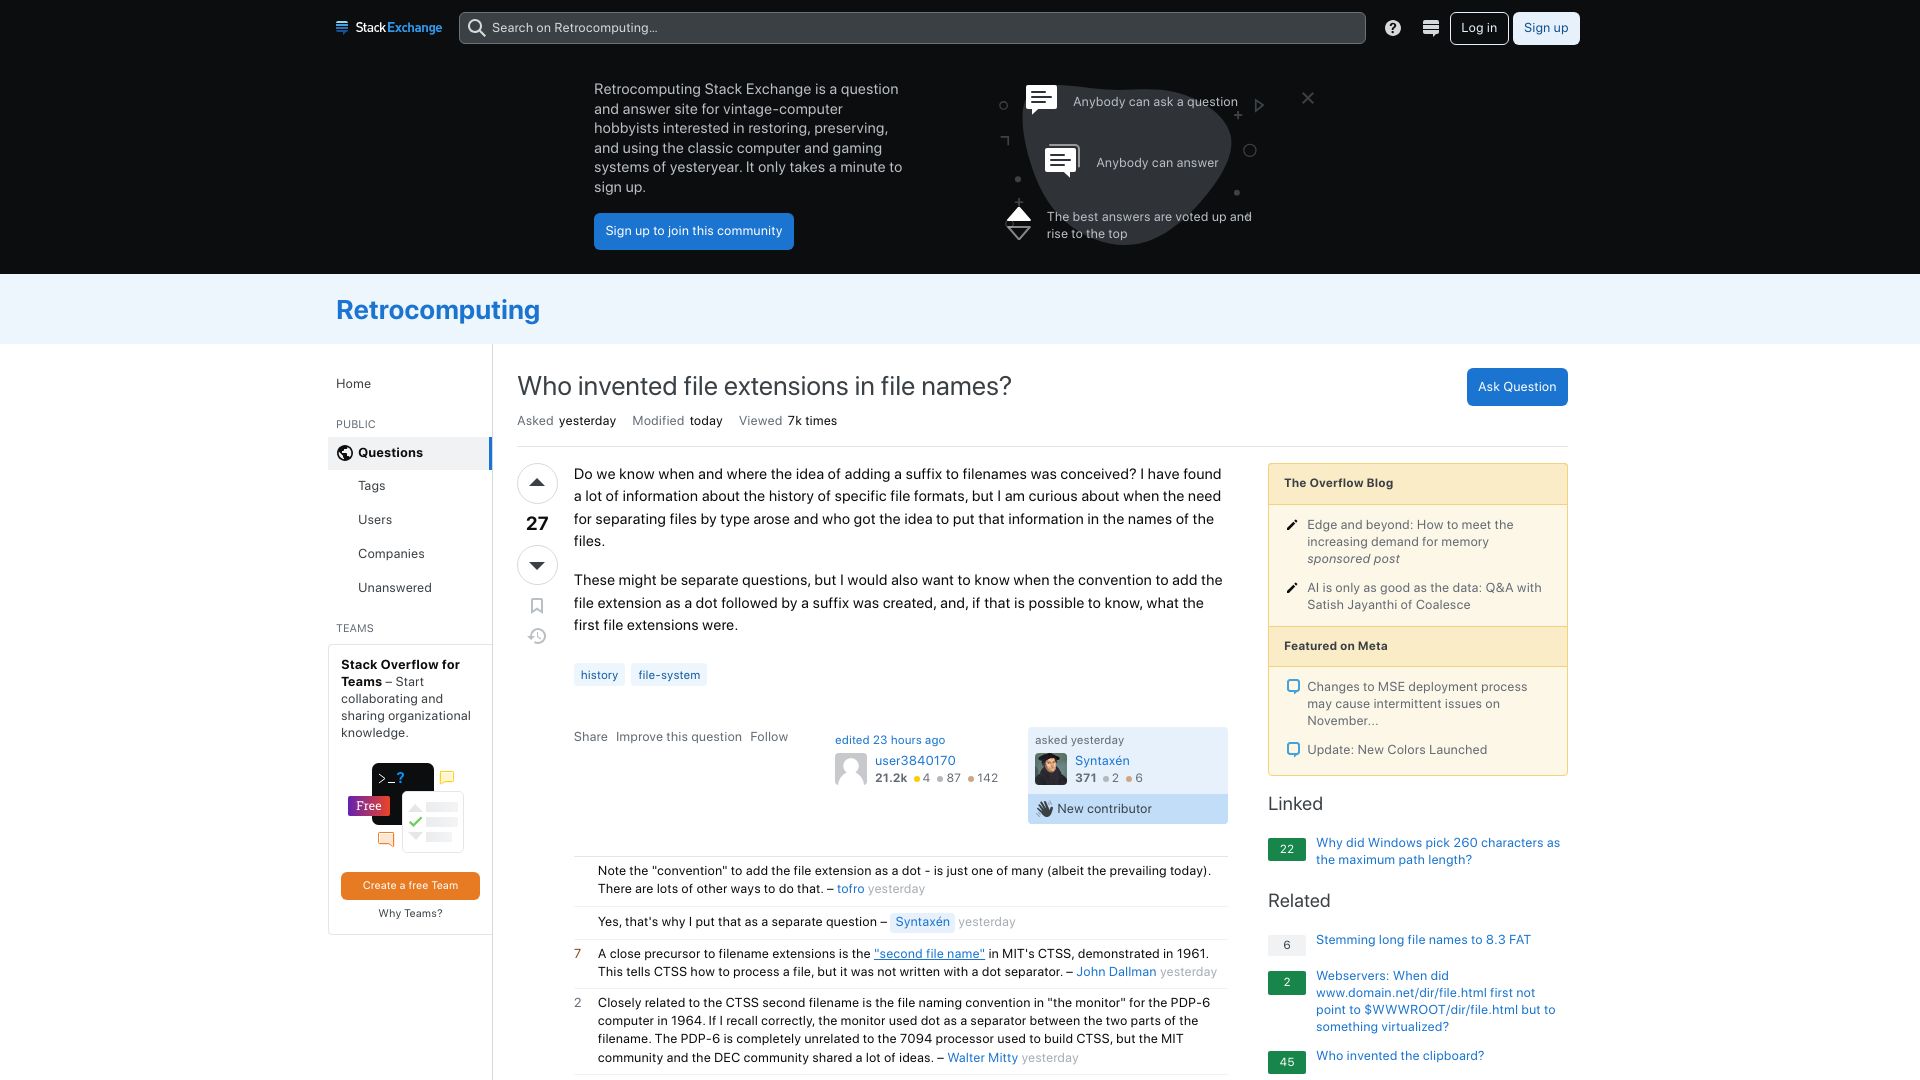Click the Ask Question button
The width and height of the screenshot is (1920, 1080).
point(1517,387)
